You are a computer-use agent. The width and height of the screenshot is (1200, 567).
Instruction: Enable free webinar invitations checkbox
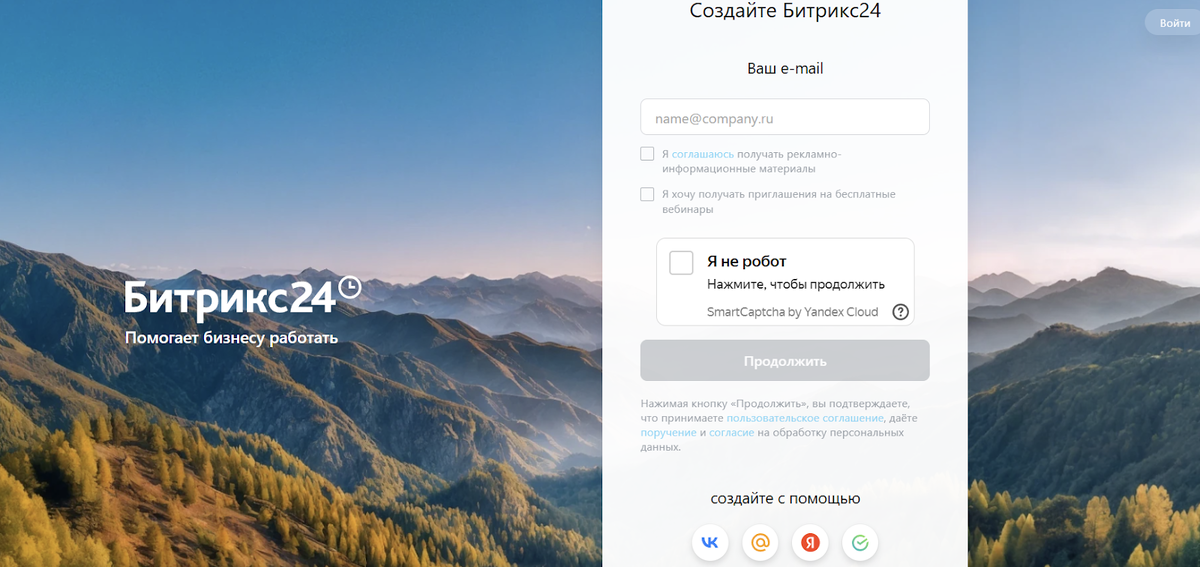[647, 194]
